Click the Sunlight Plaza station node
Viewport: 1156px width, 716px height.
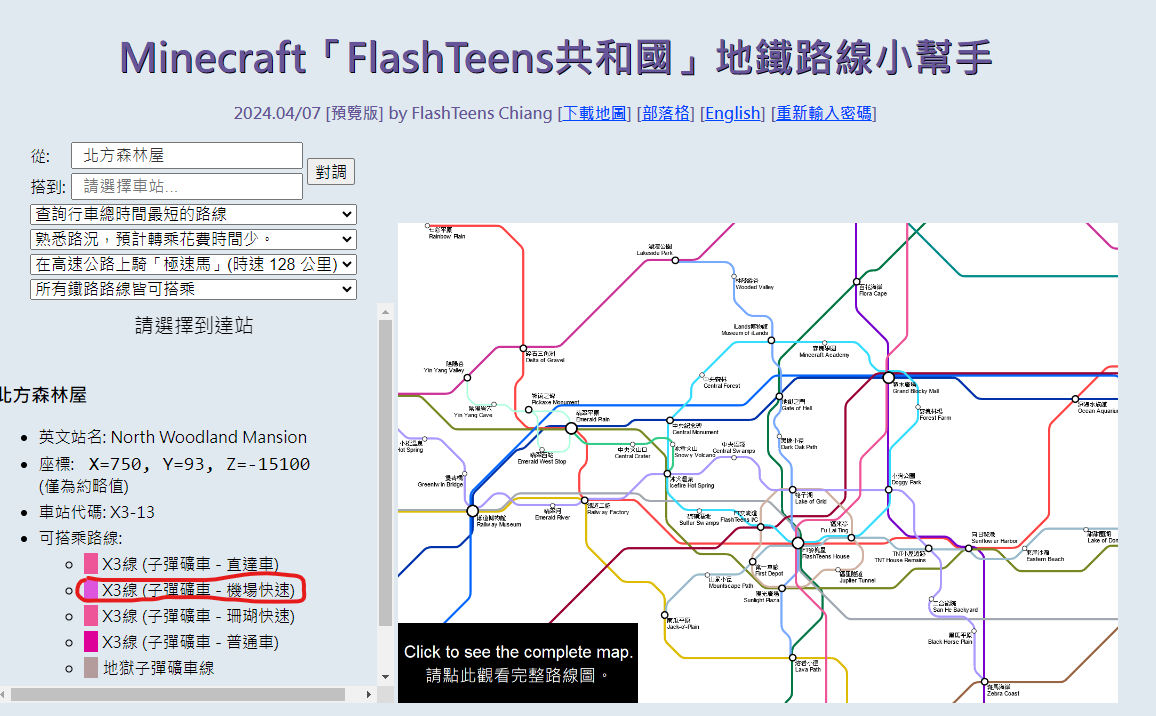coord(782,588)
